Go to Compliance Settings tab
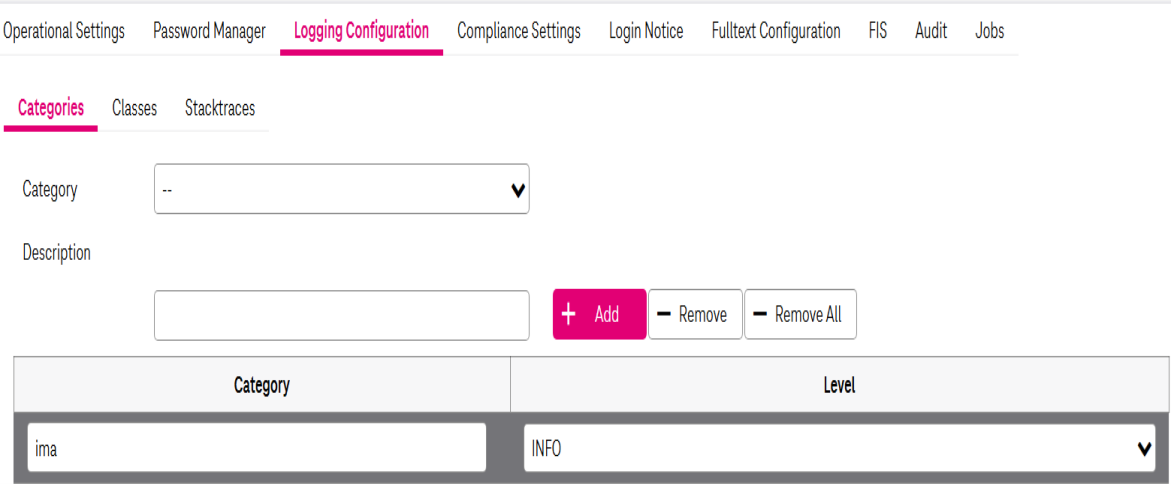The width and height of the screenshot is (1171, 484). (518, 31)
